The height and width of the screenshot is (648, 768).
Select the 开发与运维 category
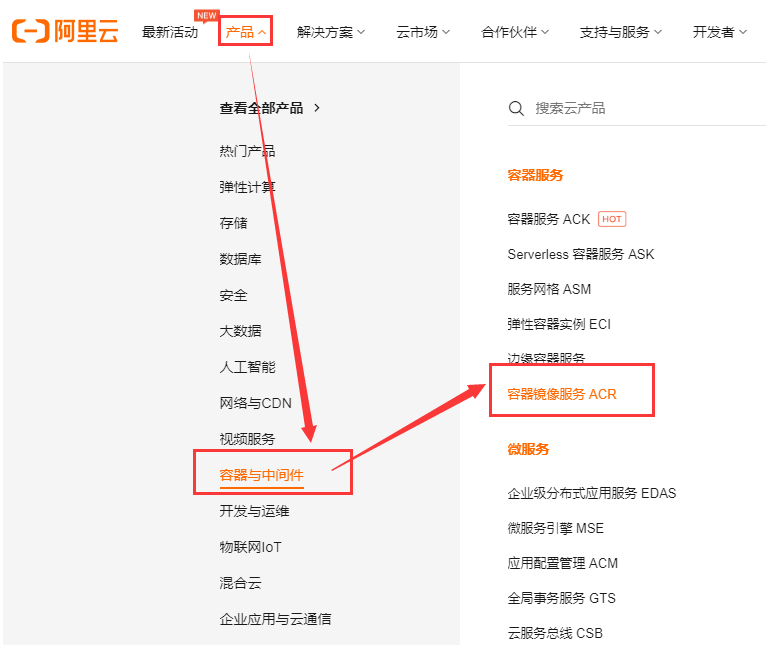[254, 511]
